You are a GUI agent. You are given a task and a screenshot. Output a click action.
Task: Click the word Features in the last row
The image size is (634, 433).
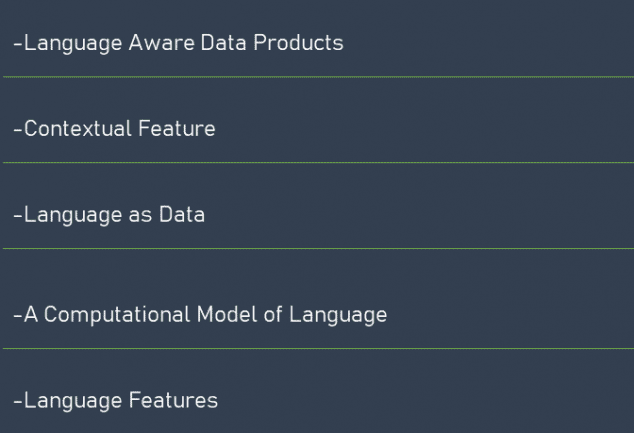pos(173,400)
